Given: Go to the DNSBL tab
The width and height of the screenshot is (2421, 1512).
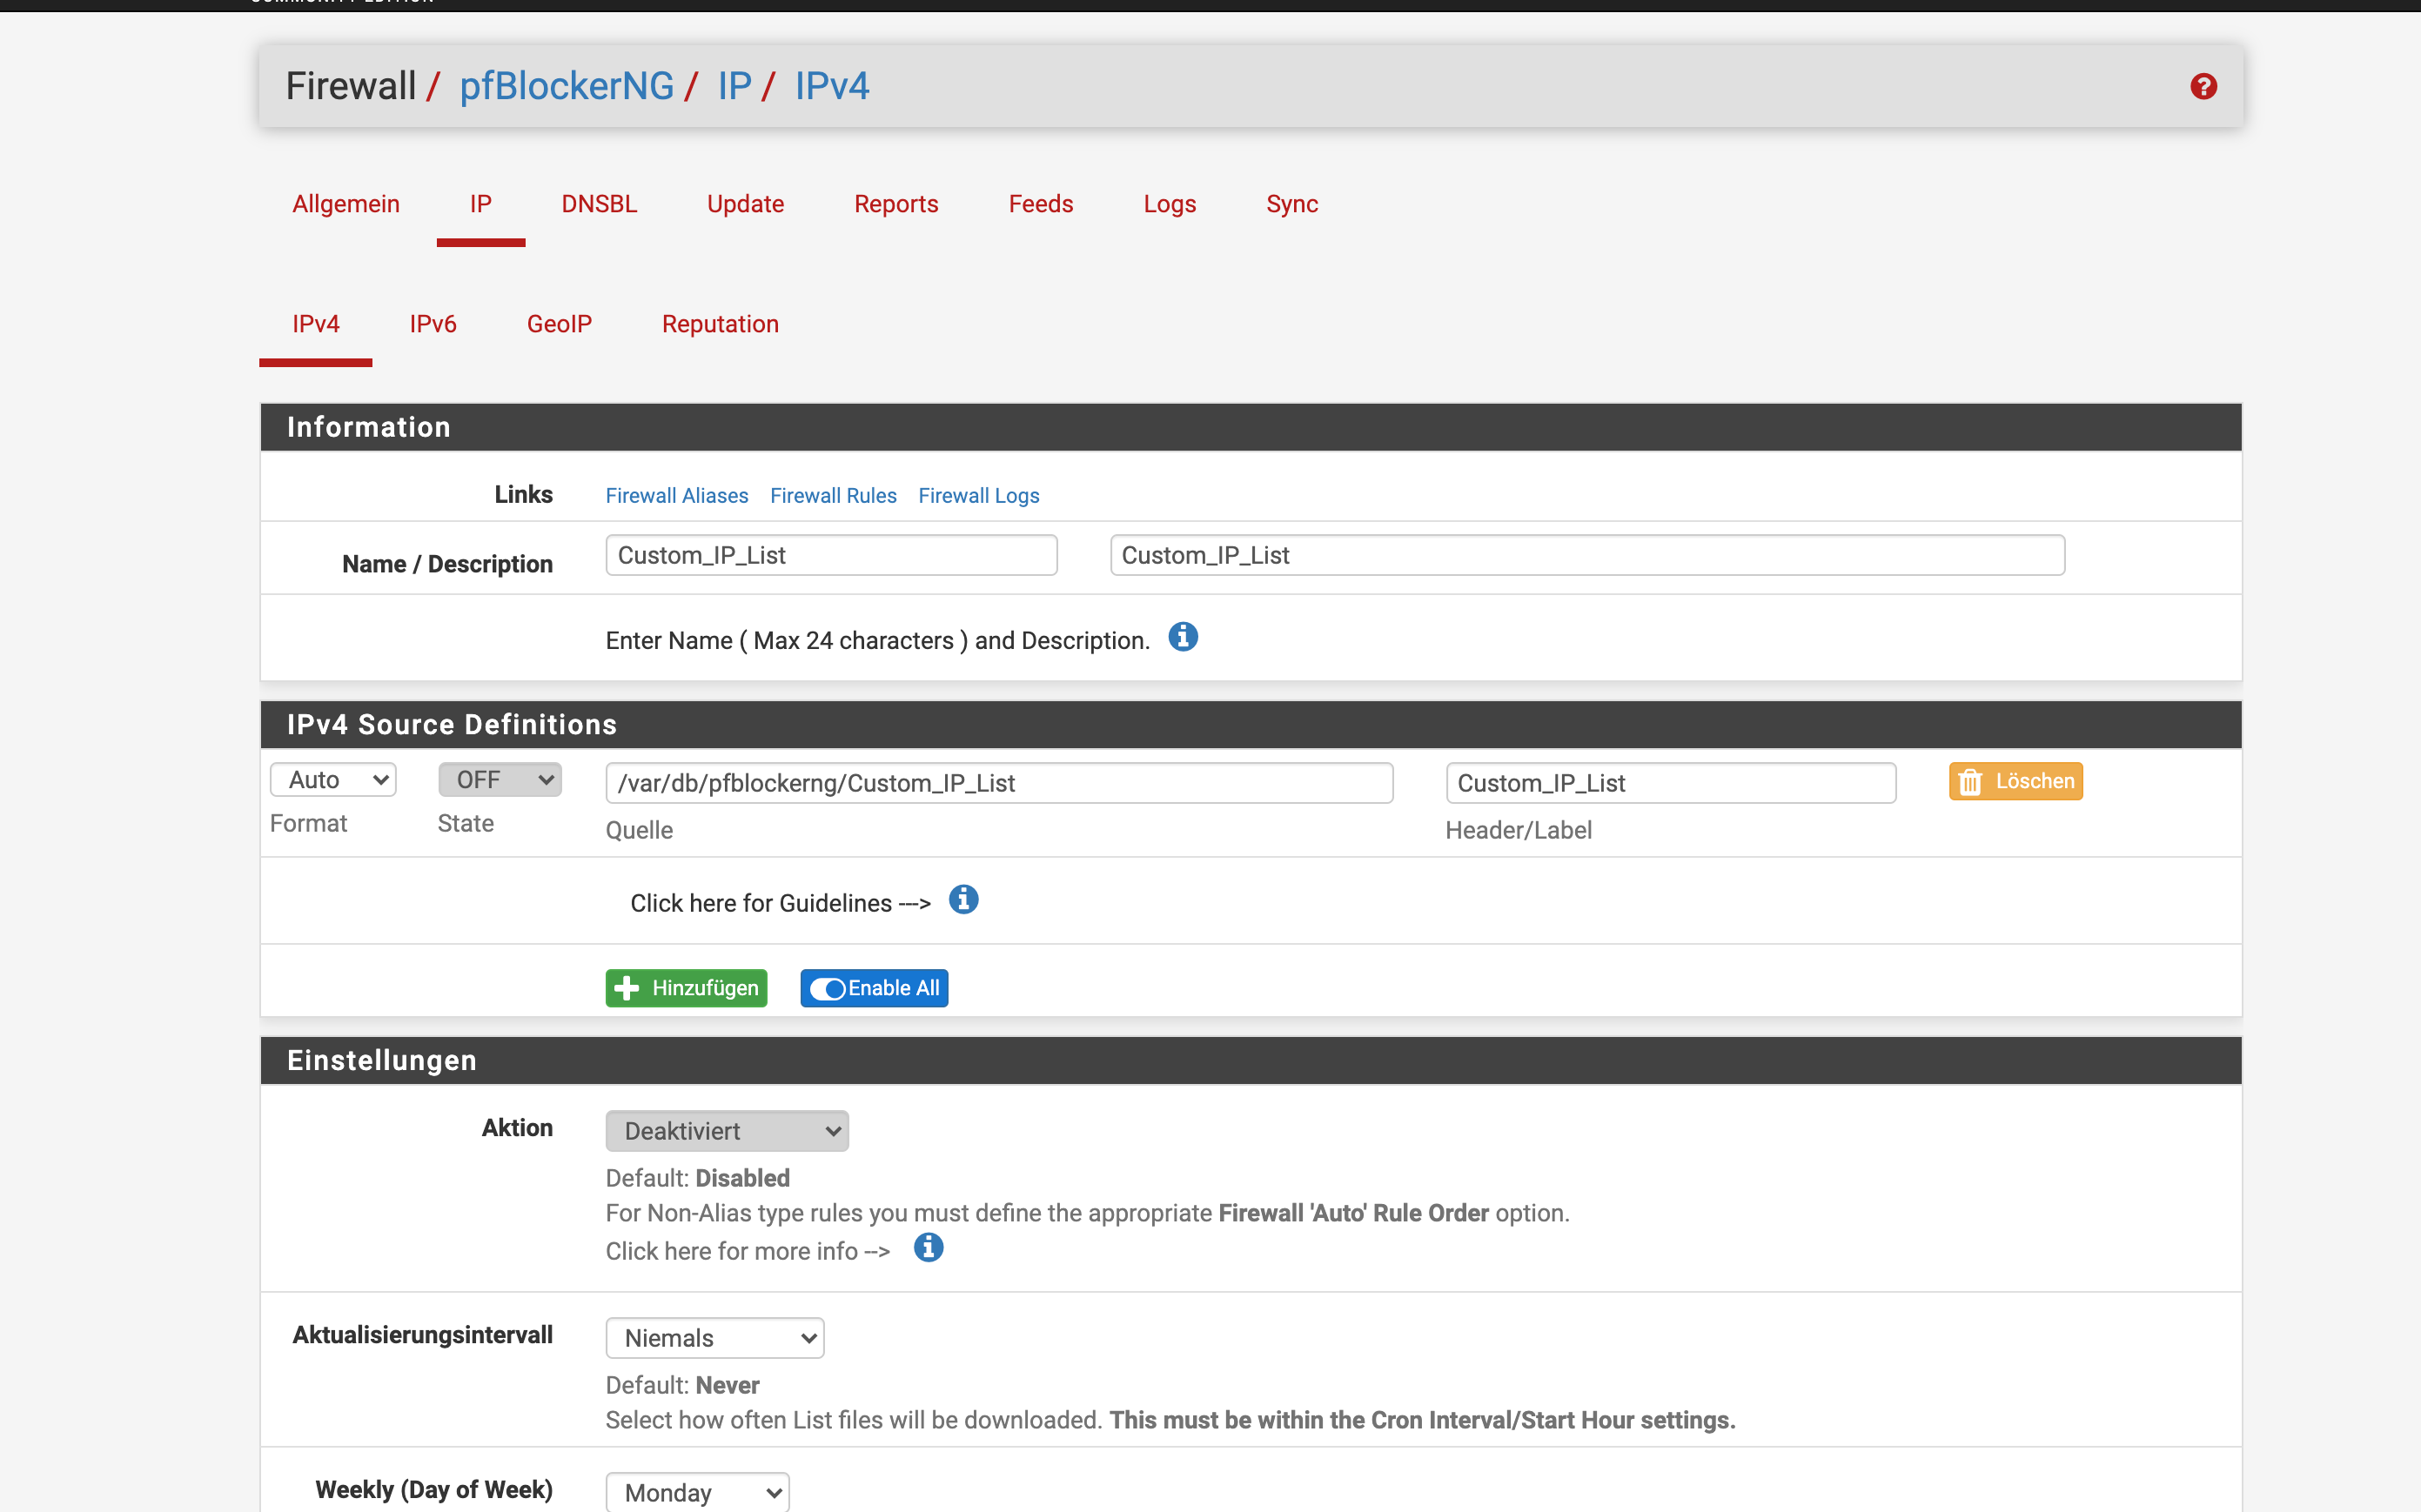Looking at the screenshot, I should pyautogui.click(x=599, y=204).
